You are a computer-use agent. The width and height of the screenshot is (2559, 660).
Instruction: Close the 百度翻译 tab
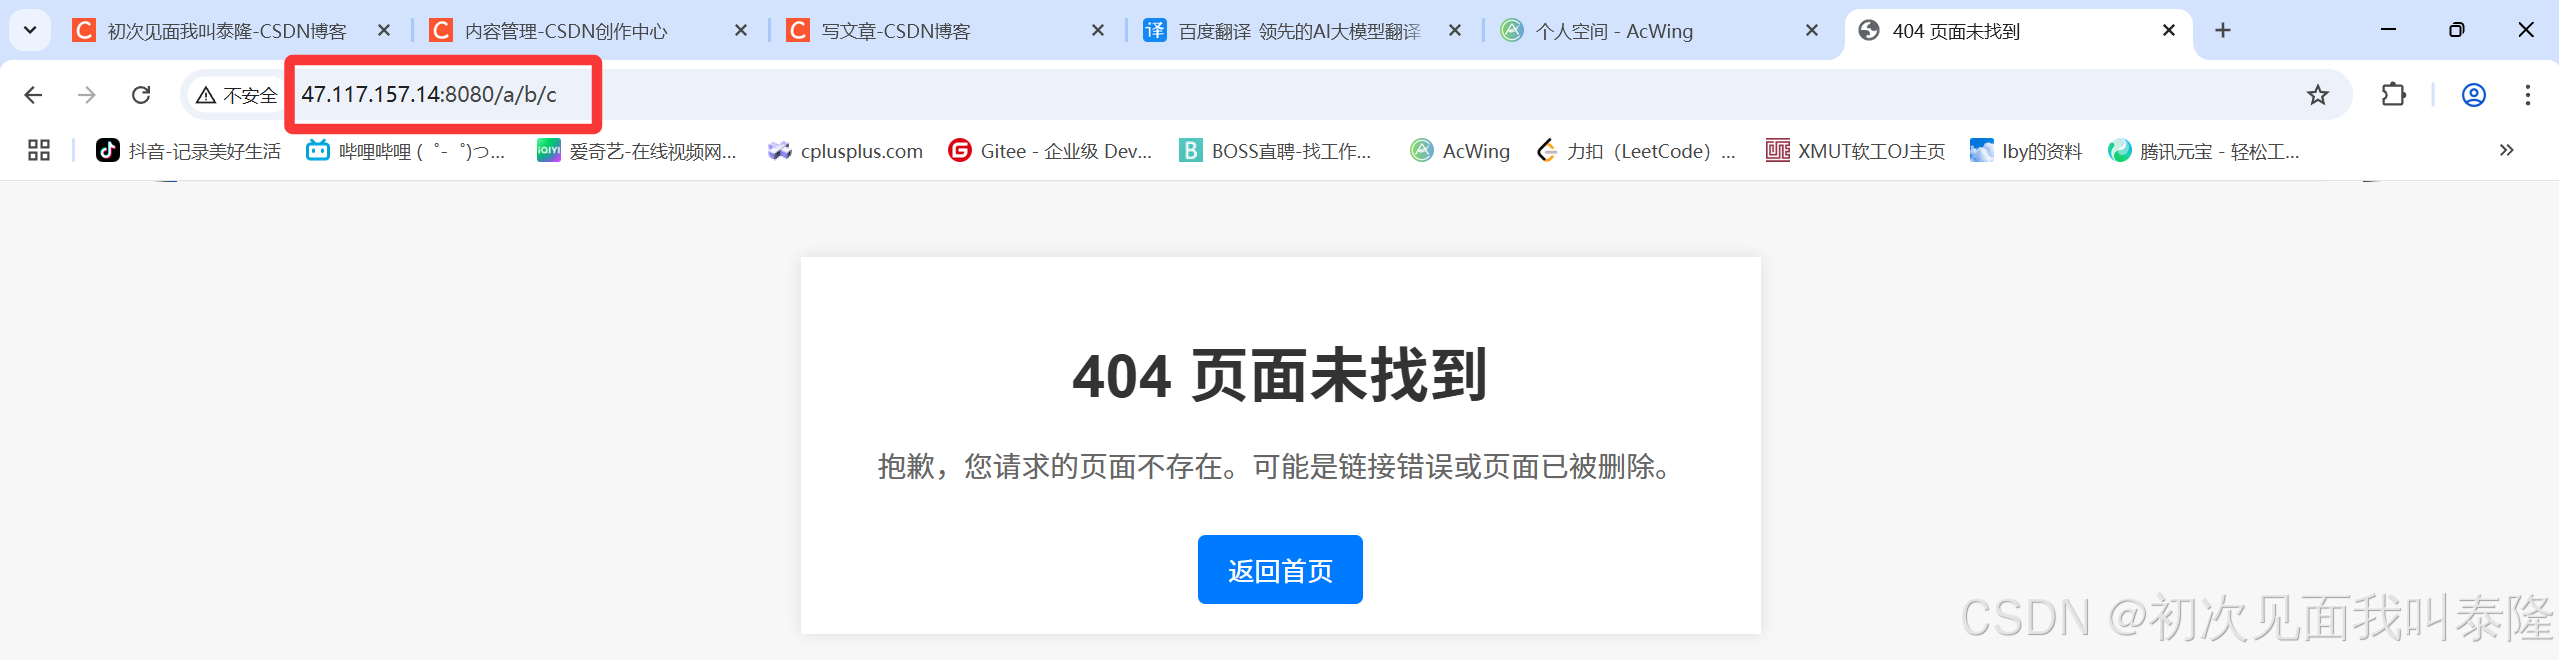pyautogui.click(x=1455, y=31)
